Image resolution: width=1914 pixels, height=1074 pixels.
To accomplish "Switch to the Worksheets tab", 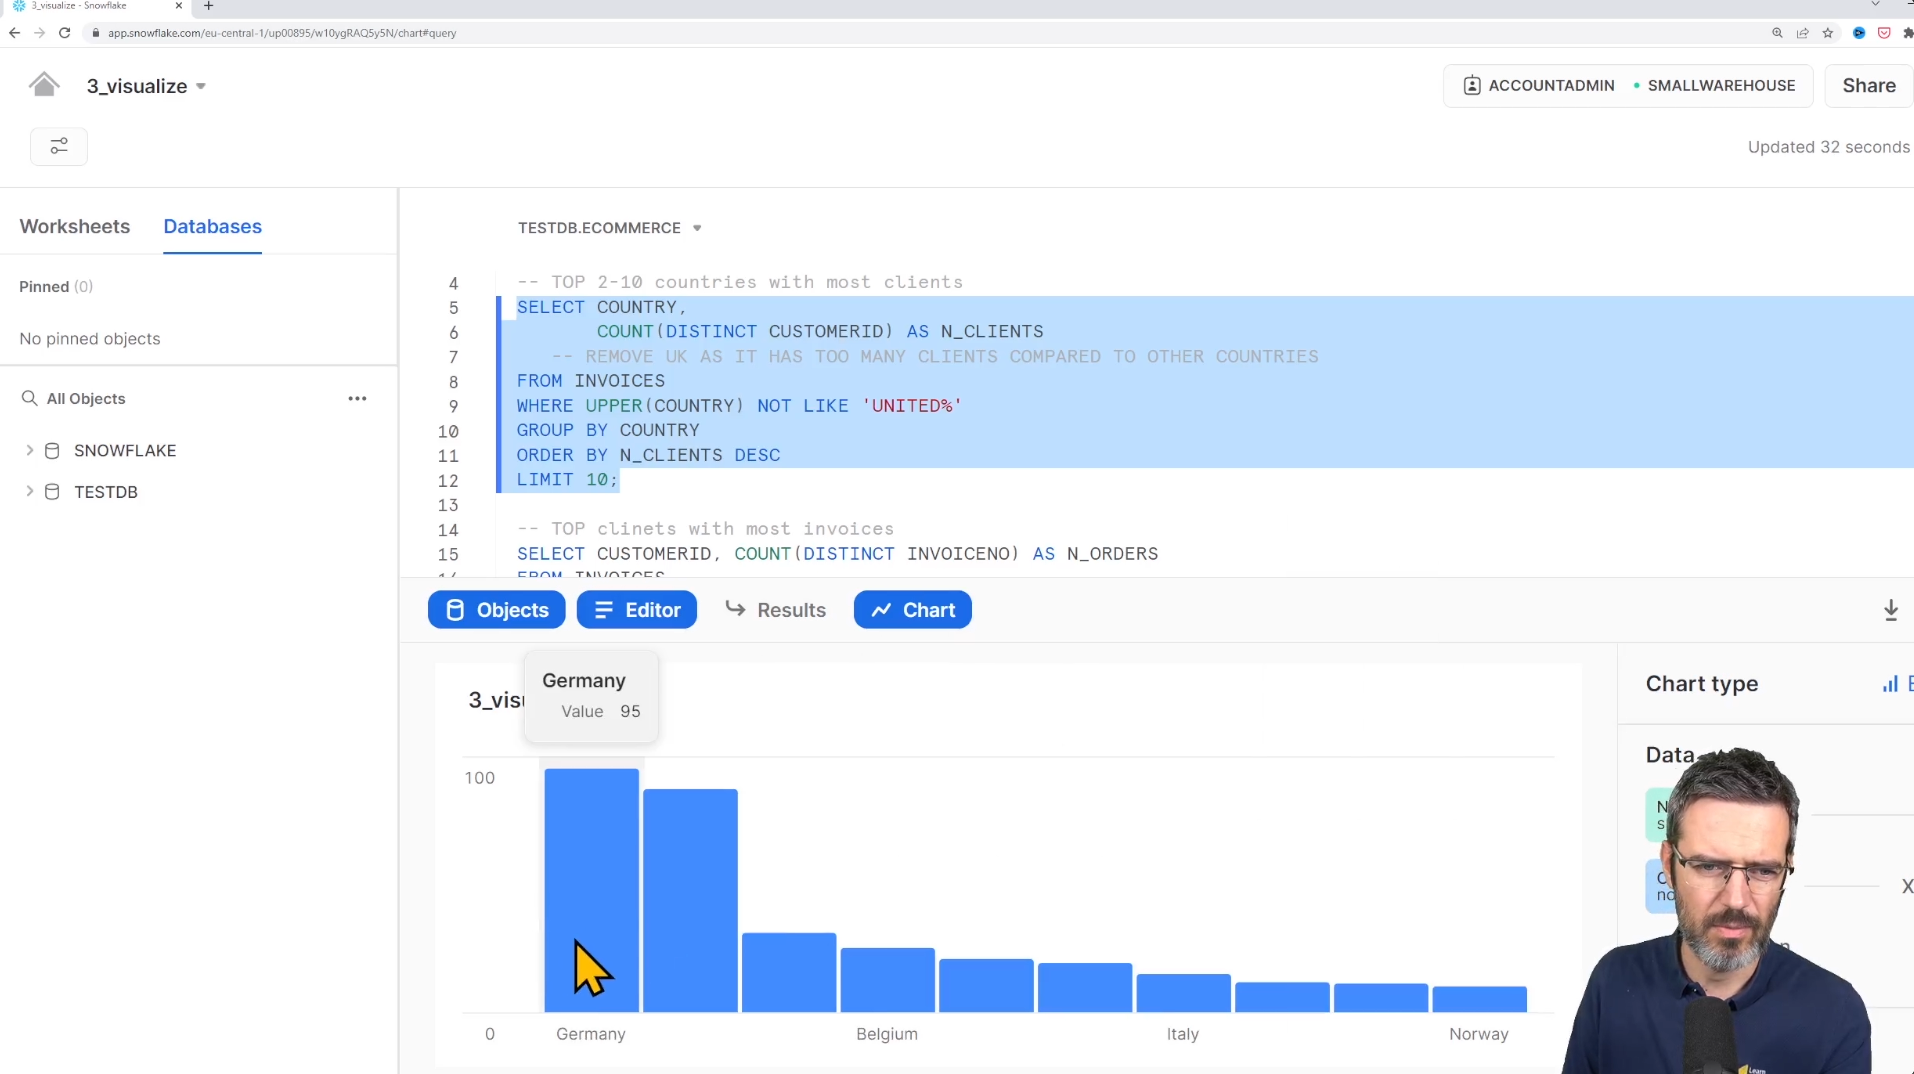I will tap(75, 226).
